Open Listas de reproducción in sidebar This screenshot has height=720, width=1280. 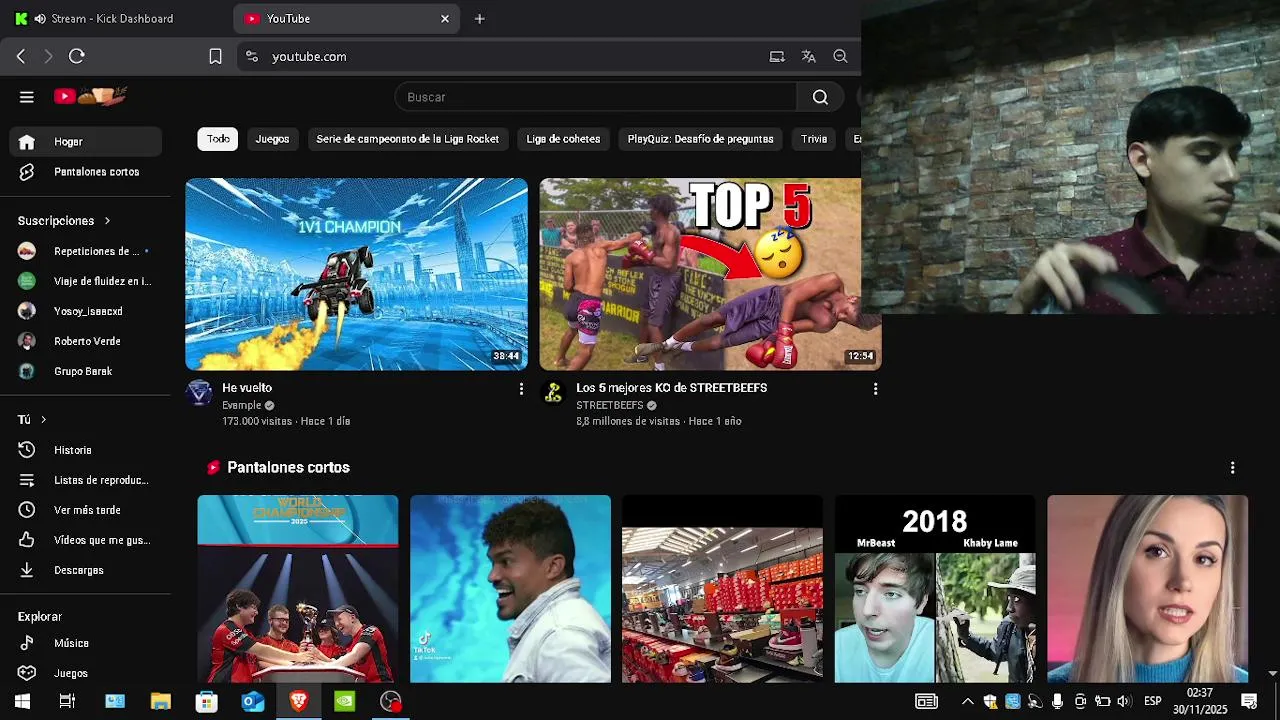click(x=86, y=480)
